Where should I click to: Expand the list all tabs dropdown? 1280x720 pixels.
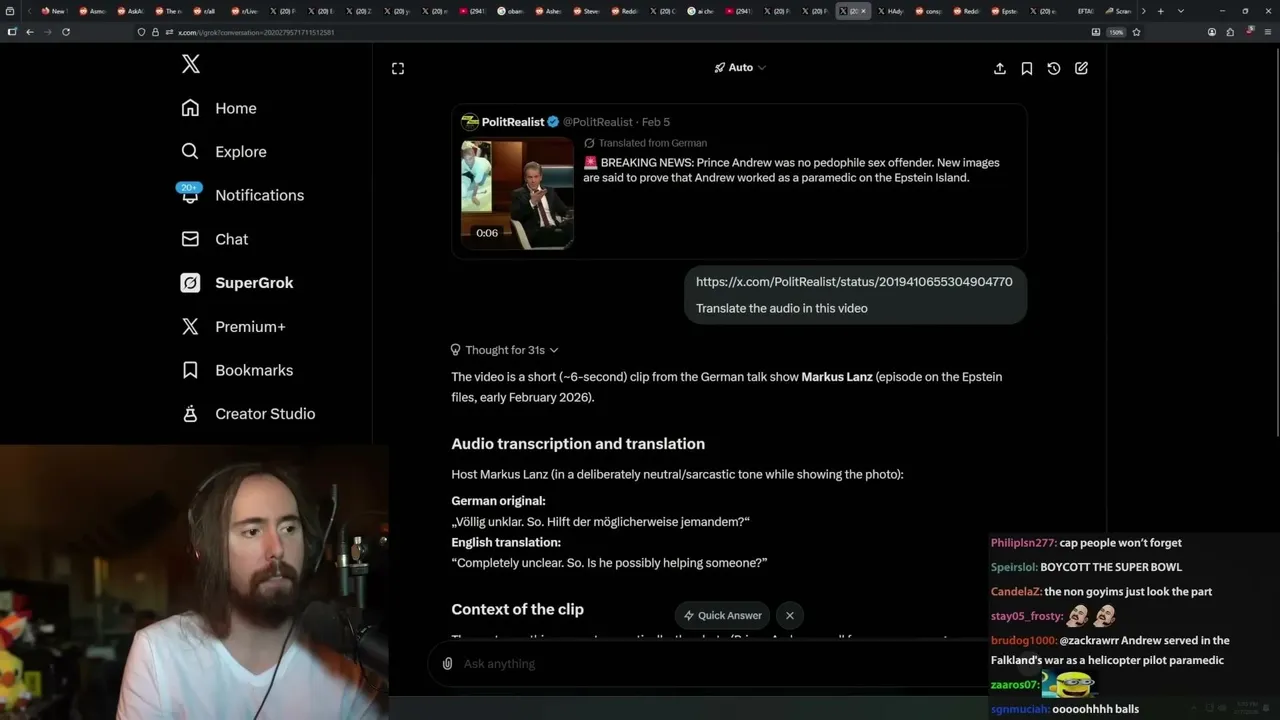(1180, 11)
